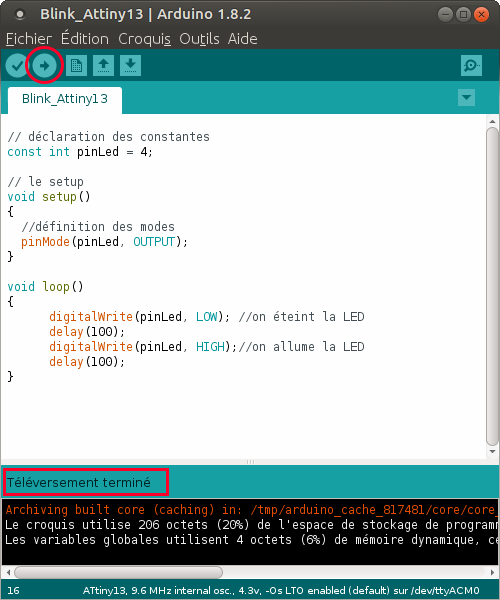Click the Verify checkmark button
The image size is (500, 600).
tap(17, 66)
